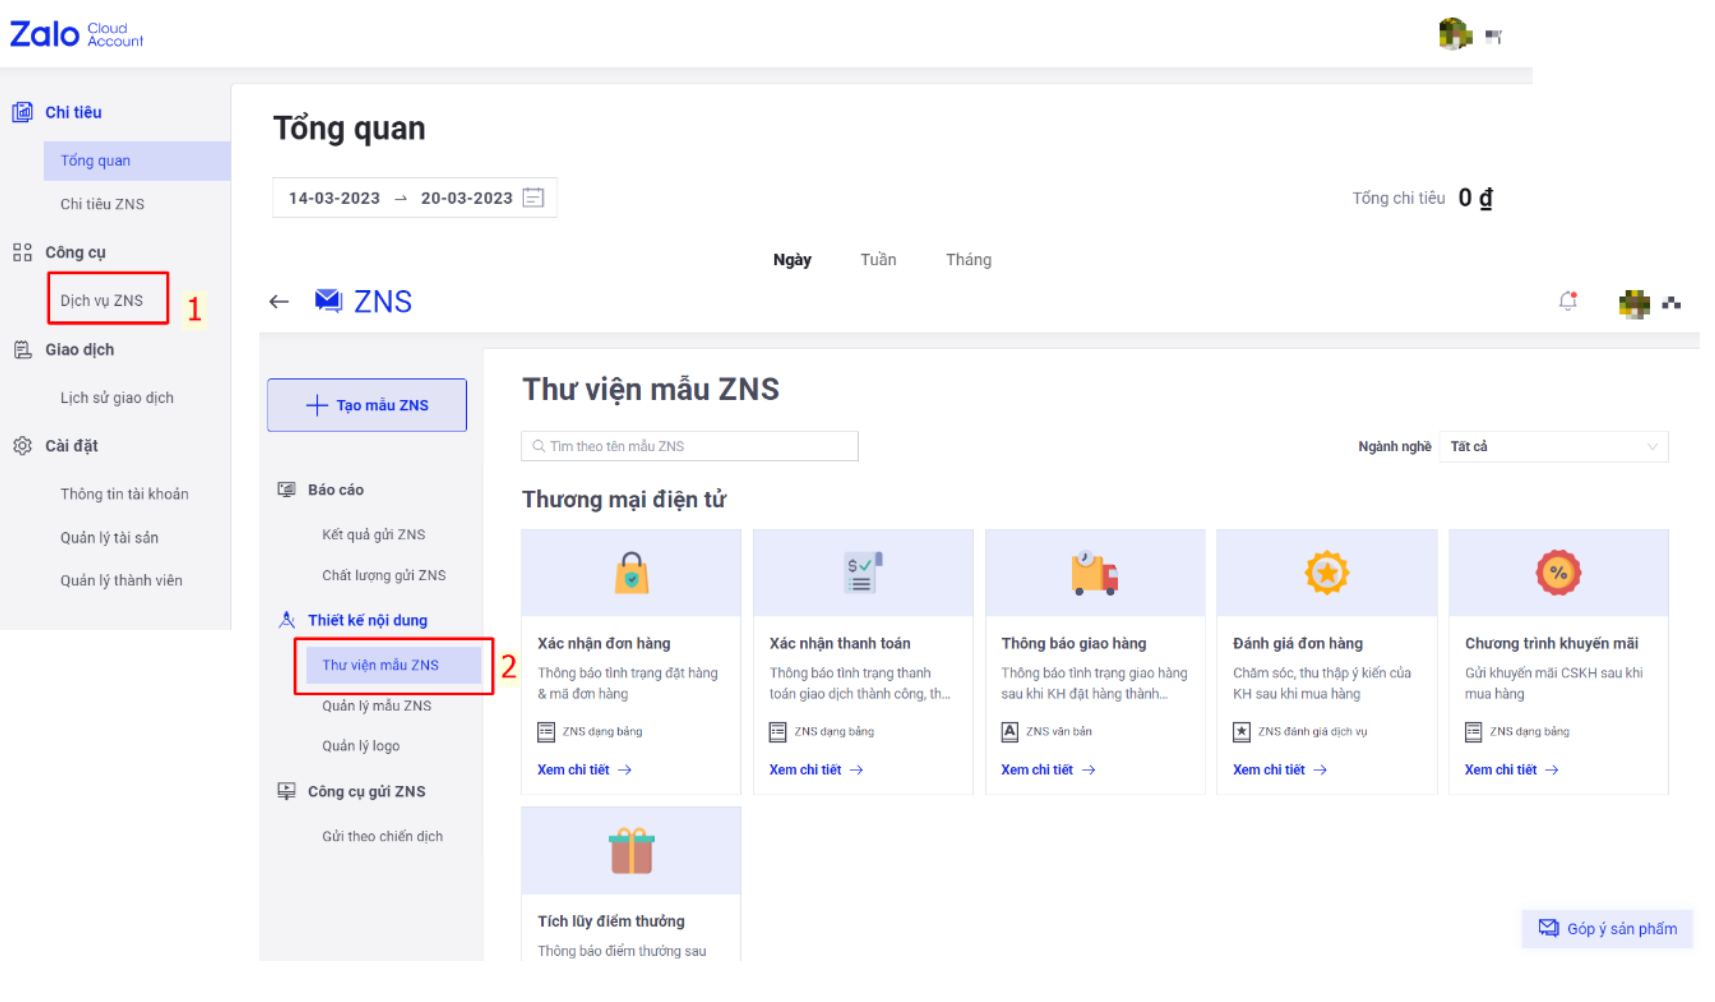Switch to the Ngày tab
The width and height of the screenshot is (1715, 1002).
point(792,260)
